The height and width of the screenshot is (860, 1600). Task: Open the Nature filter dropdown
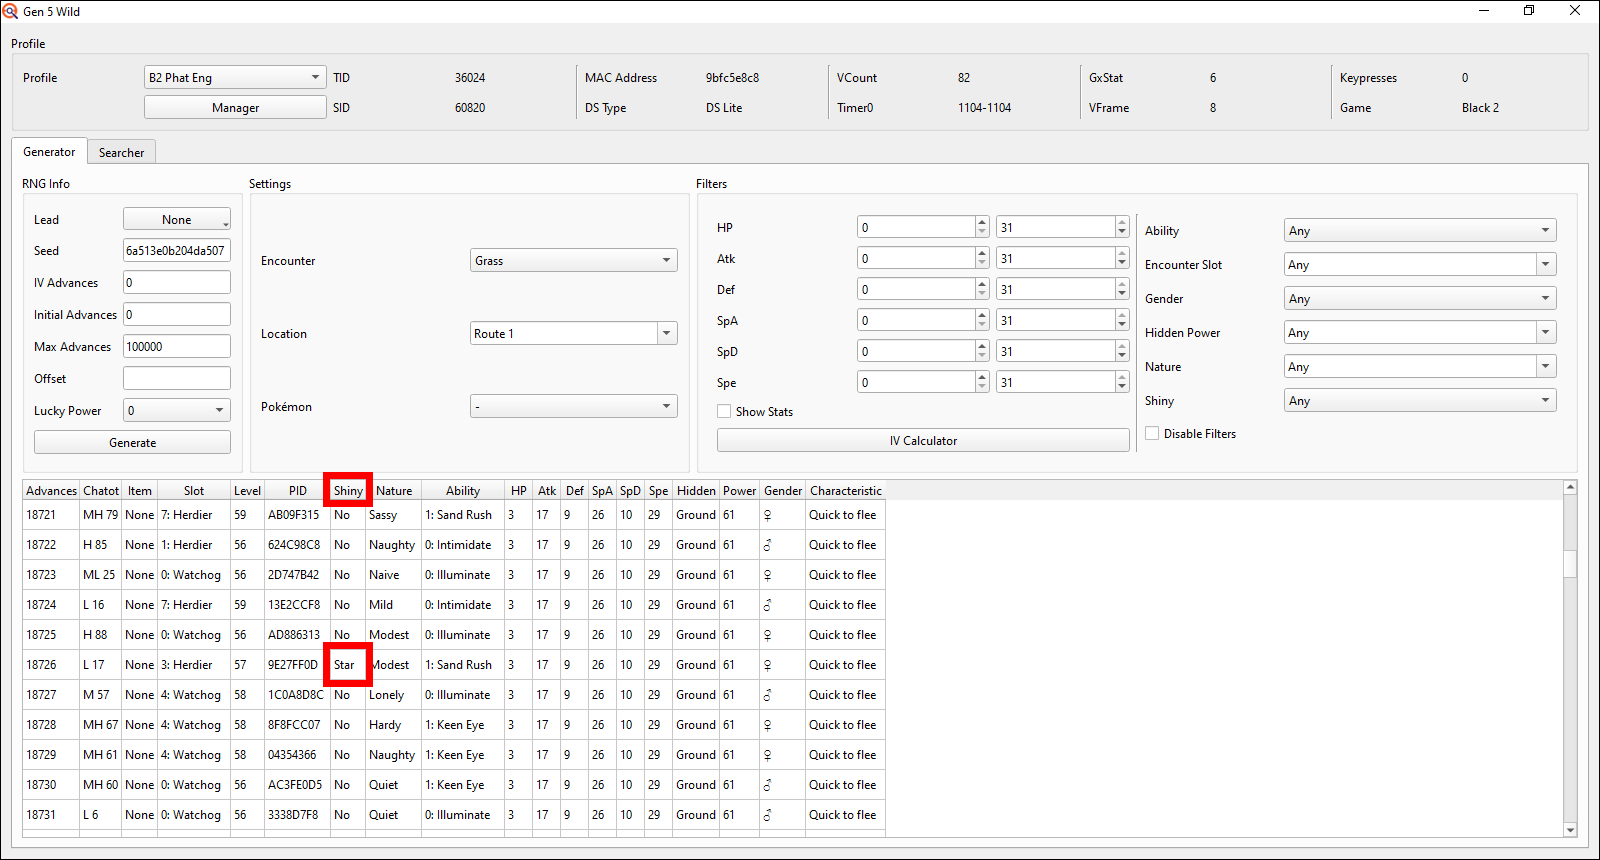(1419, 367)
